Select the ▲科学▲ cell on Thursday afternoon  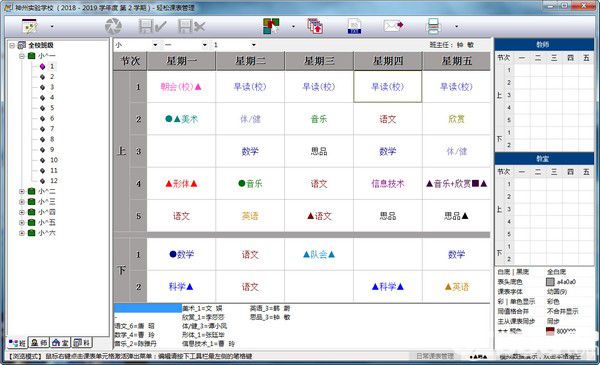[x=388, y=287]
